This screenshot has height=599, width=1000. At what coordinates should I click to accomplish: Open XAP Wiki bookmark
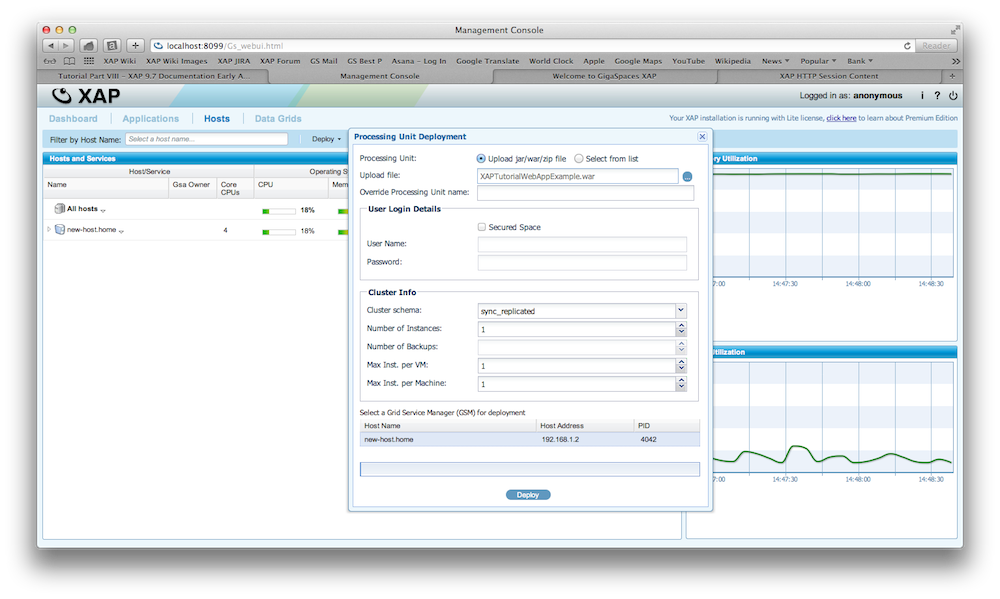coord(119,61)
